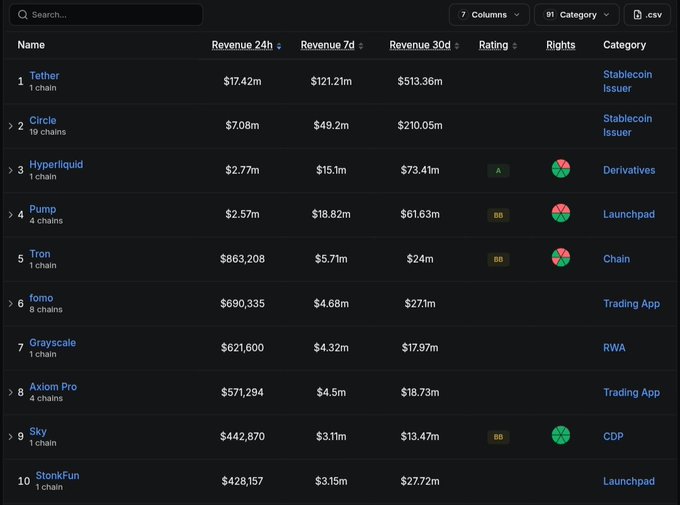Expand the Sky row

tap(10, 437)
